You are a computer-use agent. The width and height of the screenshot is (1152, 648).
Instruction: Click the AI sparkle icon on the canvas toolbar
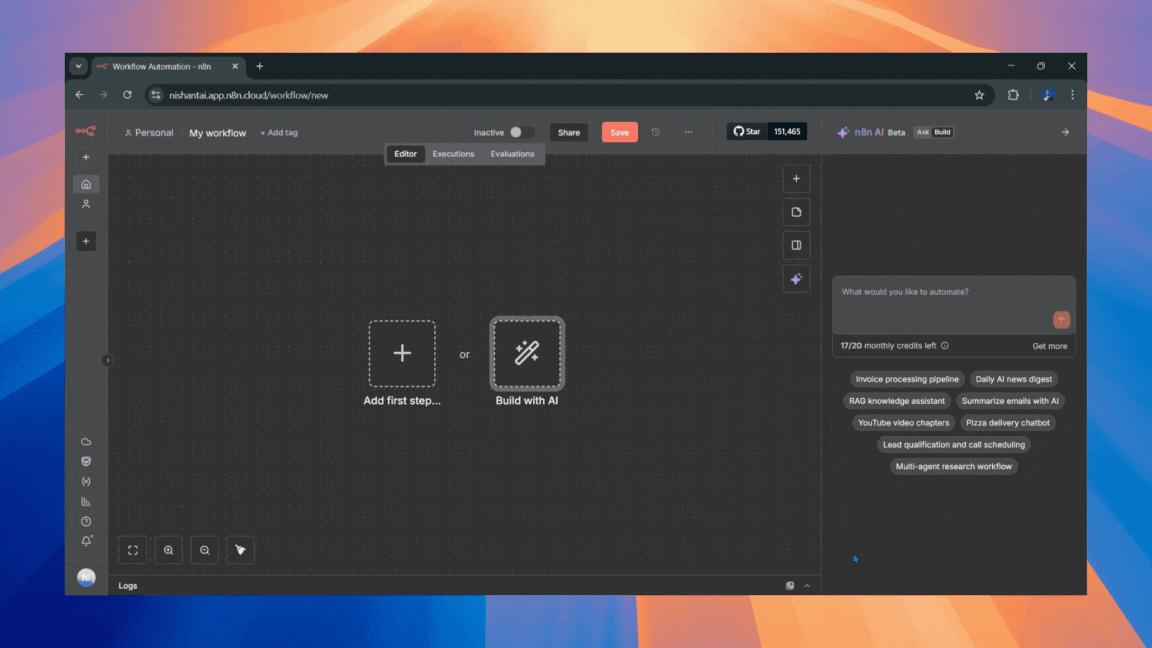pyautogui.click(x=796, y=278)
